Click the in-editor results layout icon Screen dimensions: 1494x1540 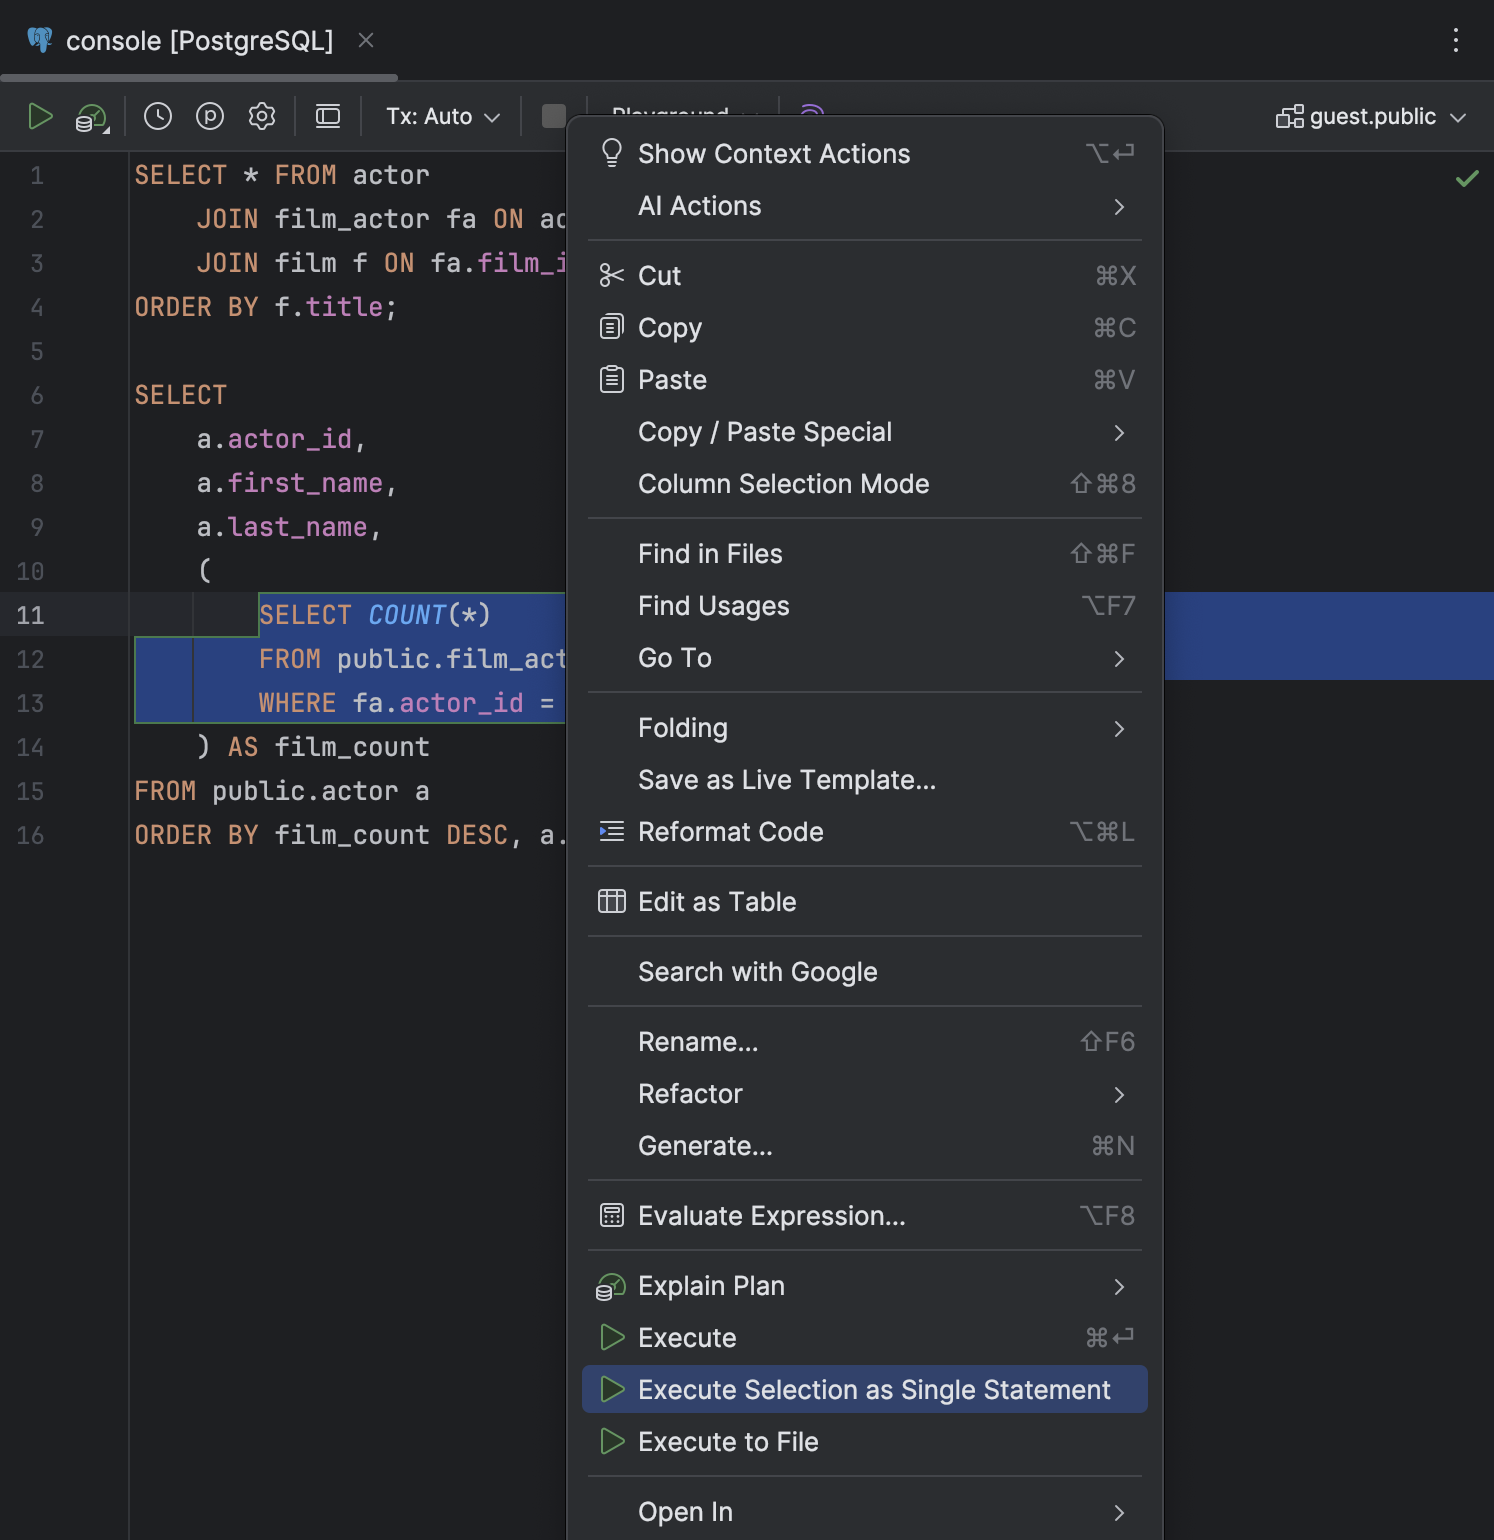[x=328, y=117]
